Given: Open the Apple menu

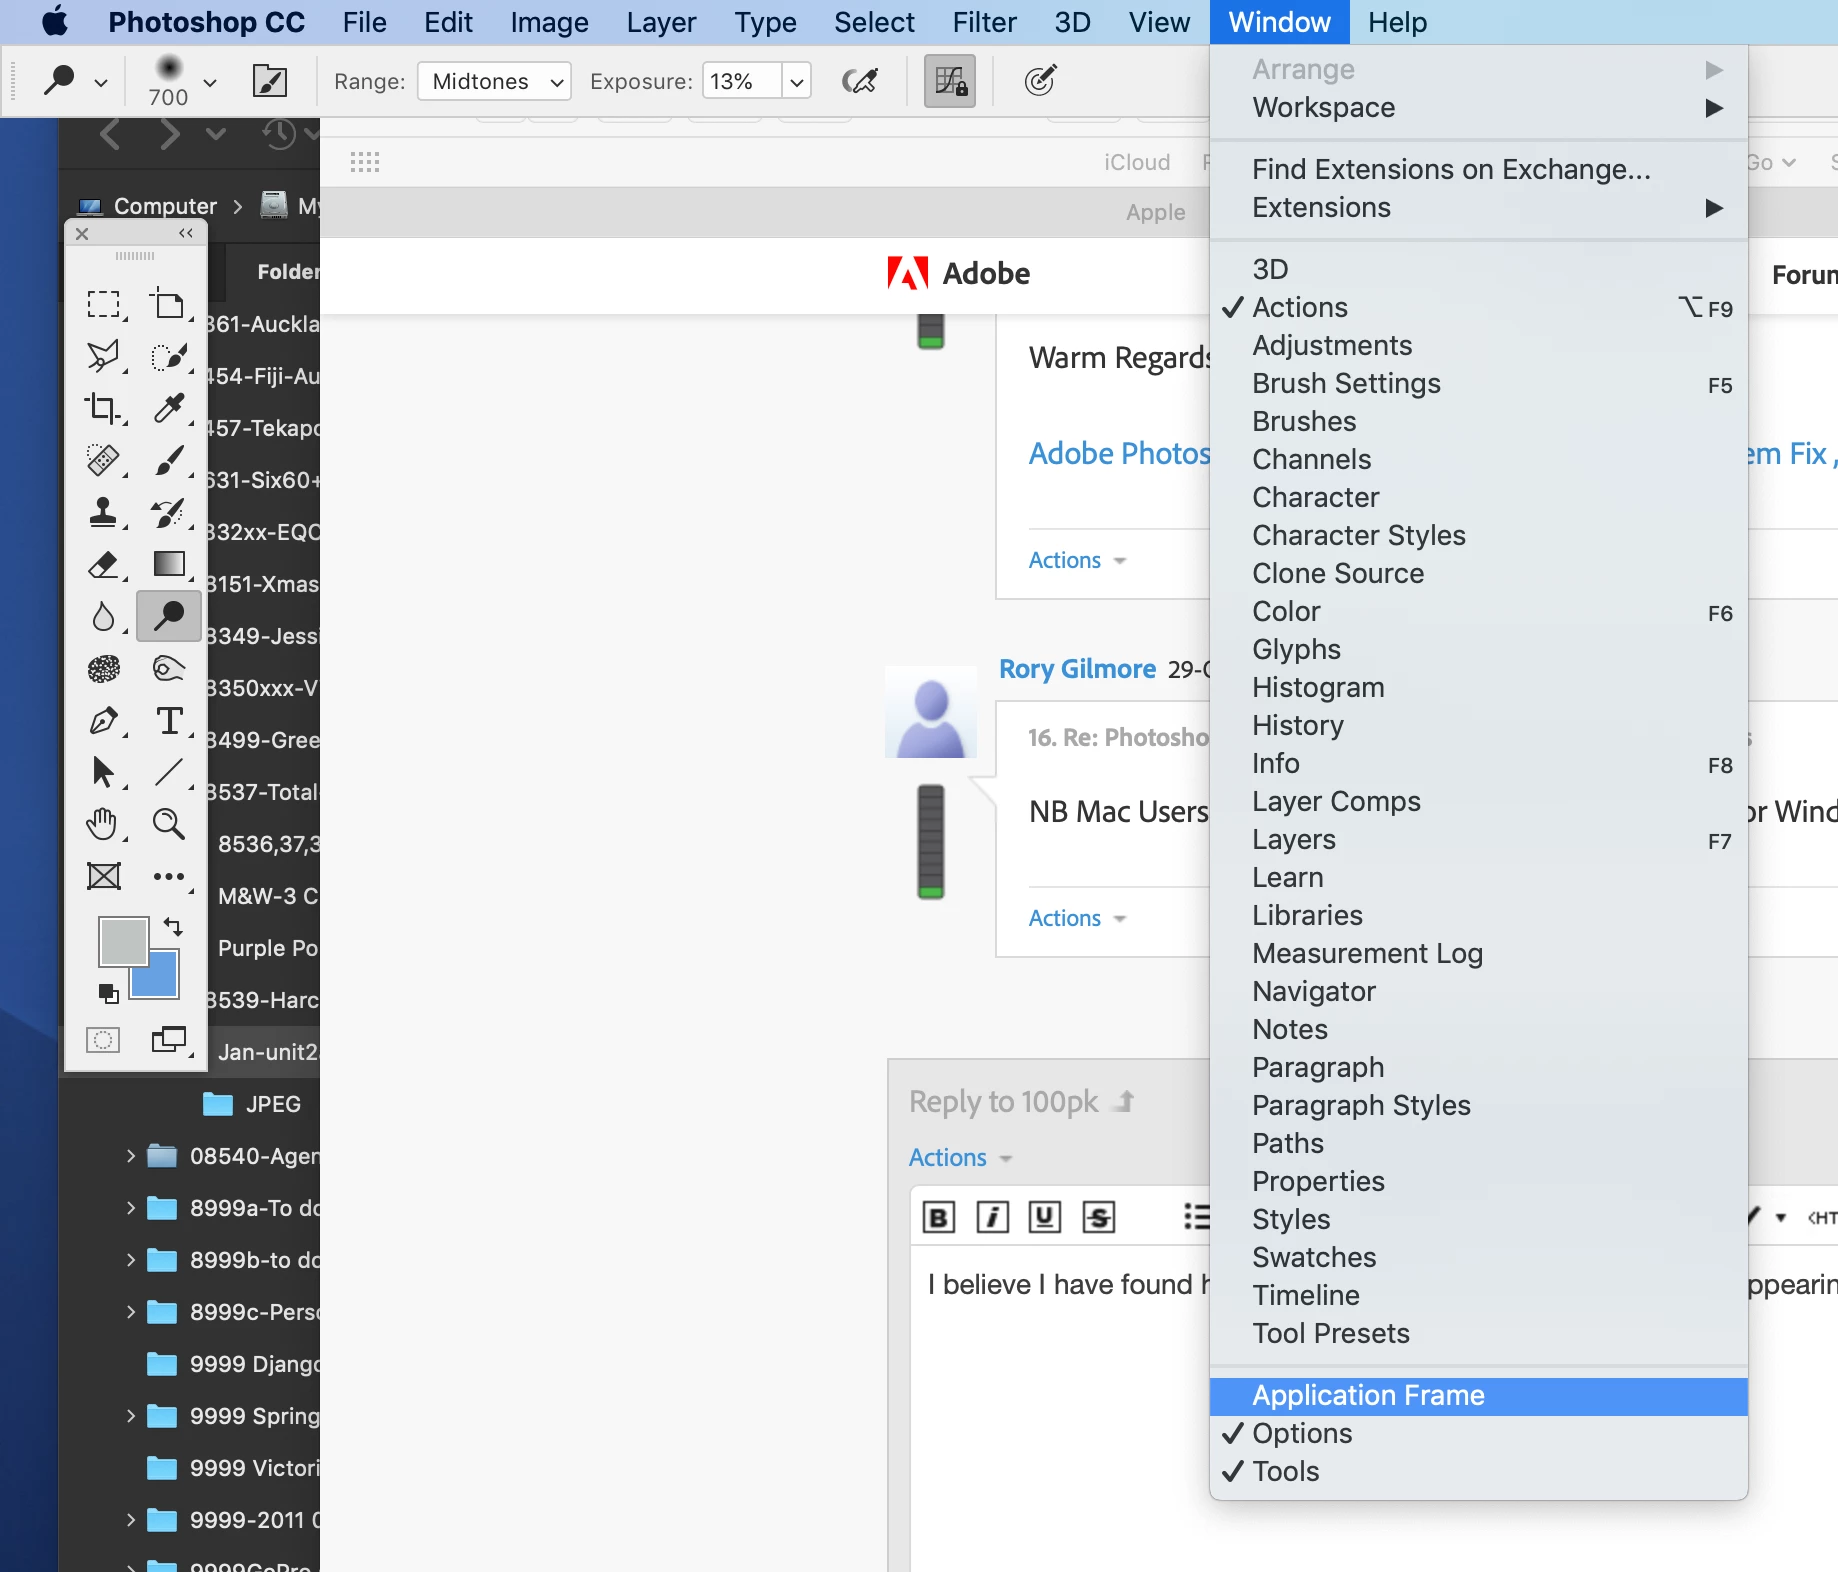Looking at the screenshot, I should 55,21.
